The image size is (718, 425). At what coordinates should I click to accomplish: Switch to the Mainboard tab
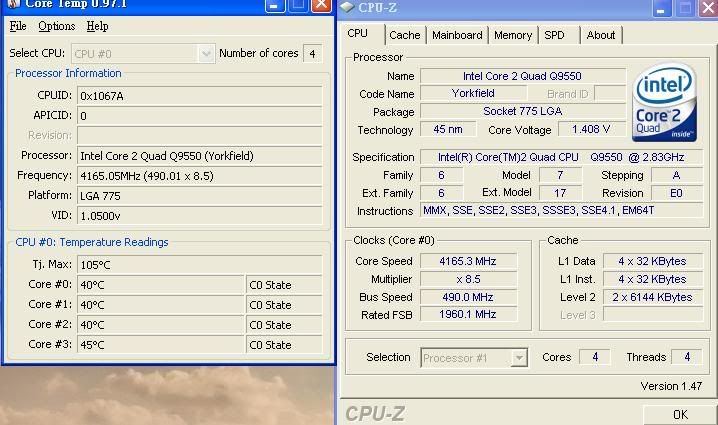tap(457, 35)
